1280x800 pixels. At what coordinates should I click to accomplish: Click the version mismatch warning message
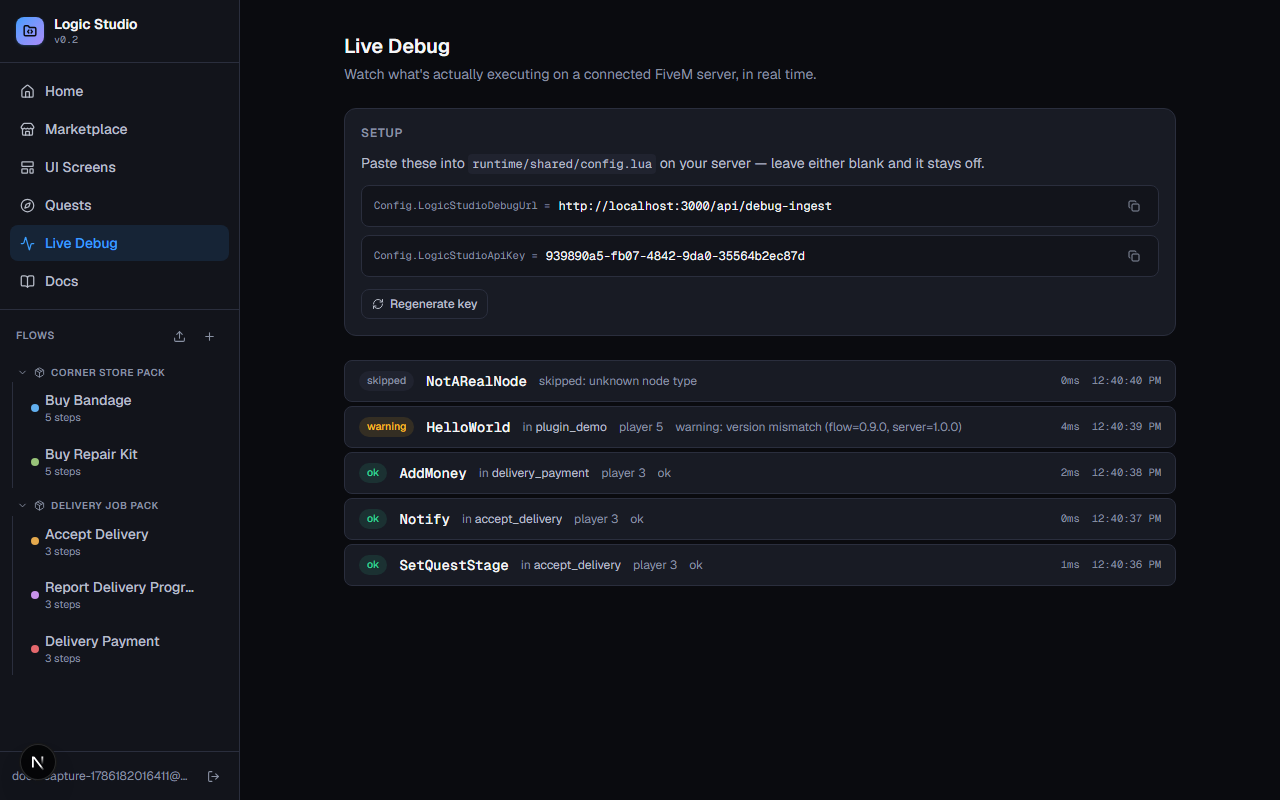point(818,427)
